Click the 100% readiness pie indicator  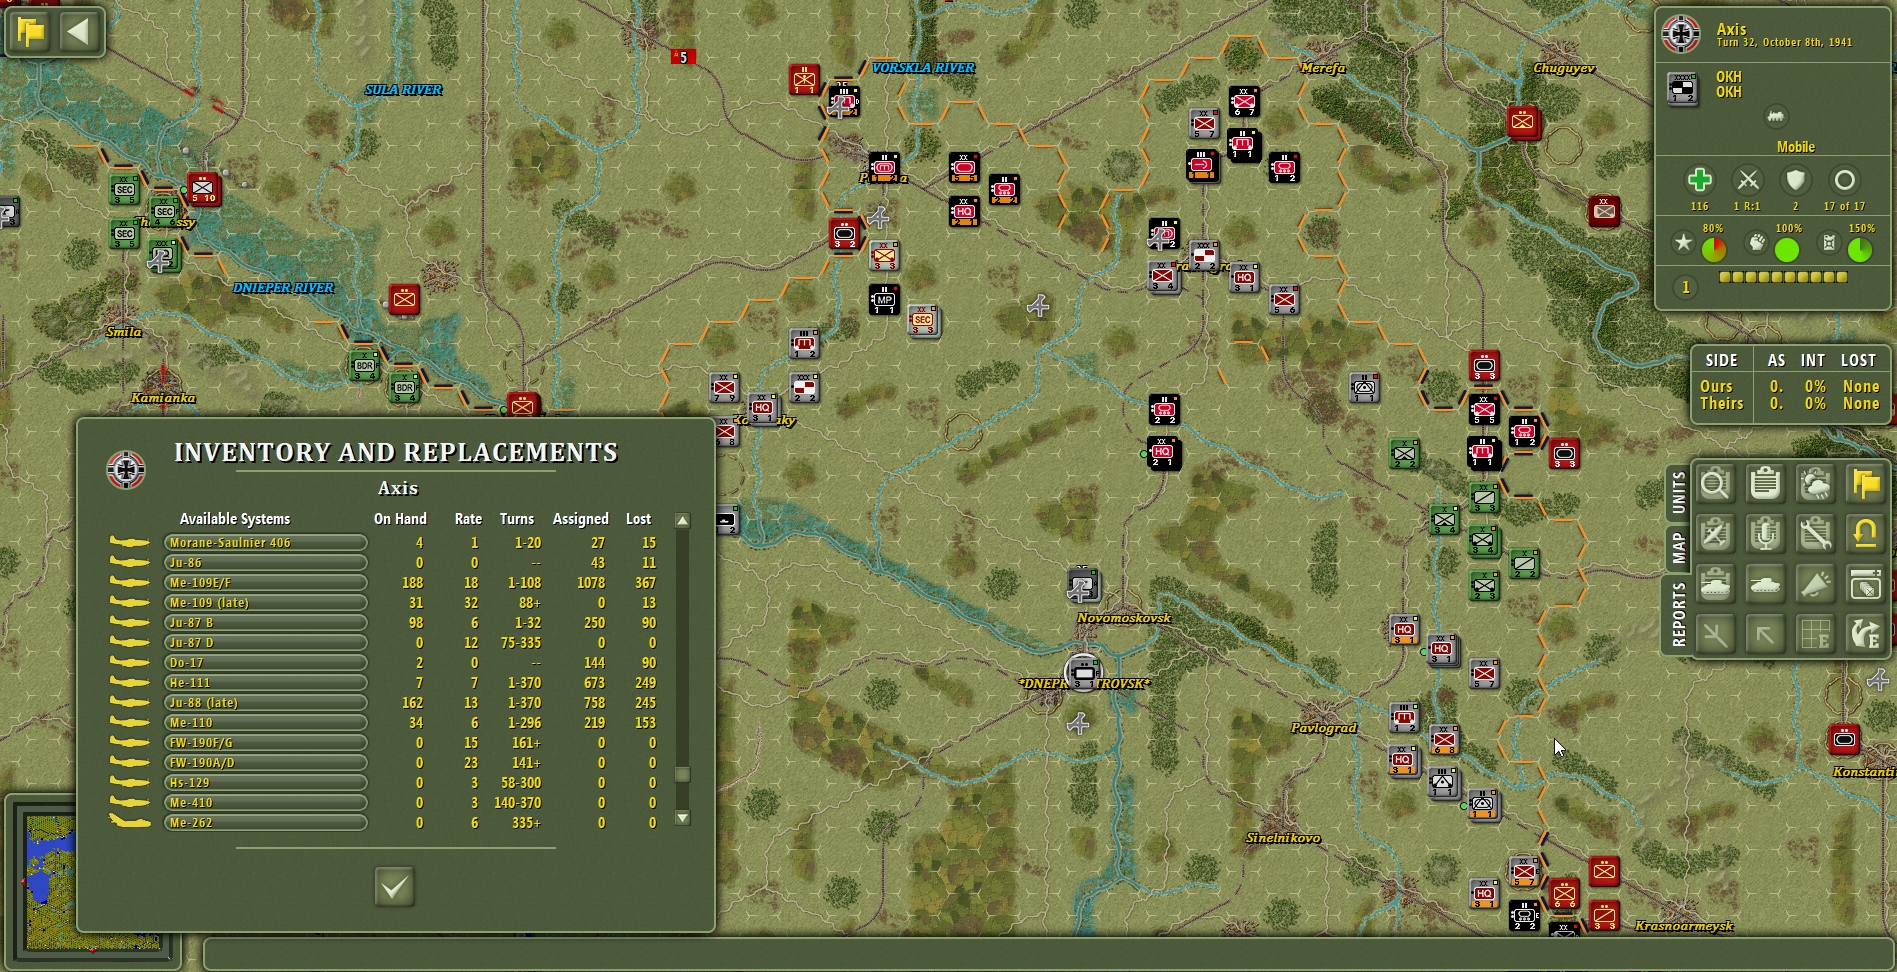point(1787,249)
